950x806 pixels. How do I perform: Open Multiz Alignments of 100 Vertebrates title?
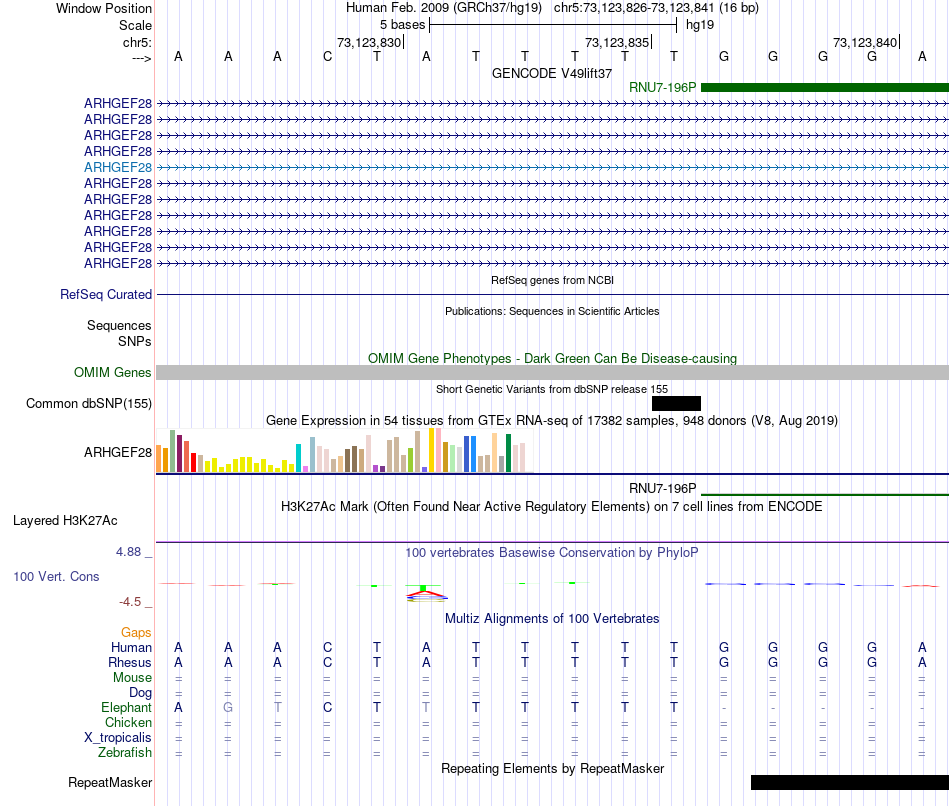coord(552,619)
